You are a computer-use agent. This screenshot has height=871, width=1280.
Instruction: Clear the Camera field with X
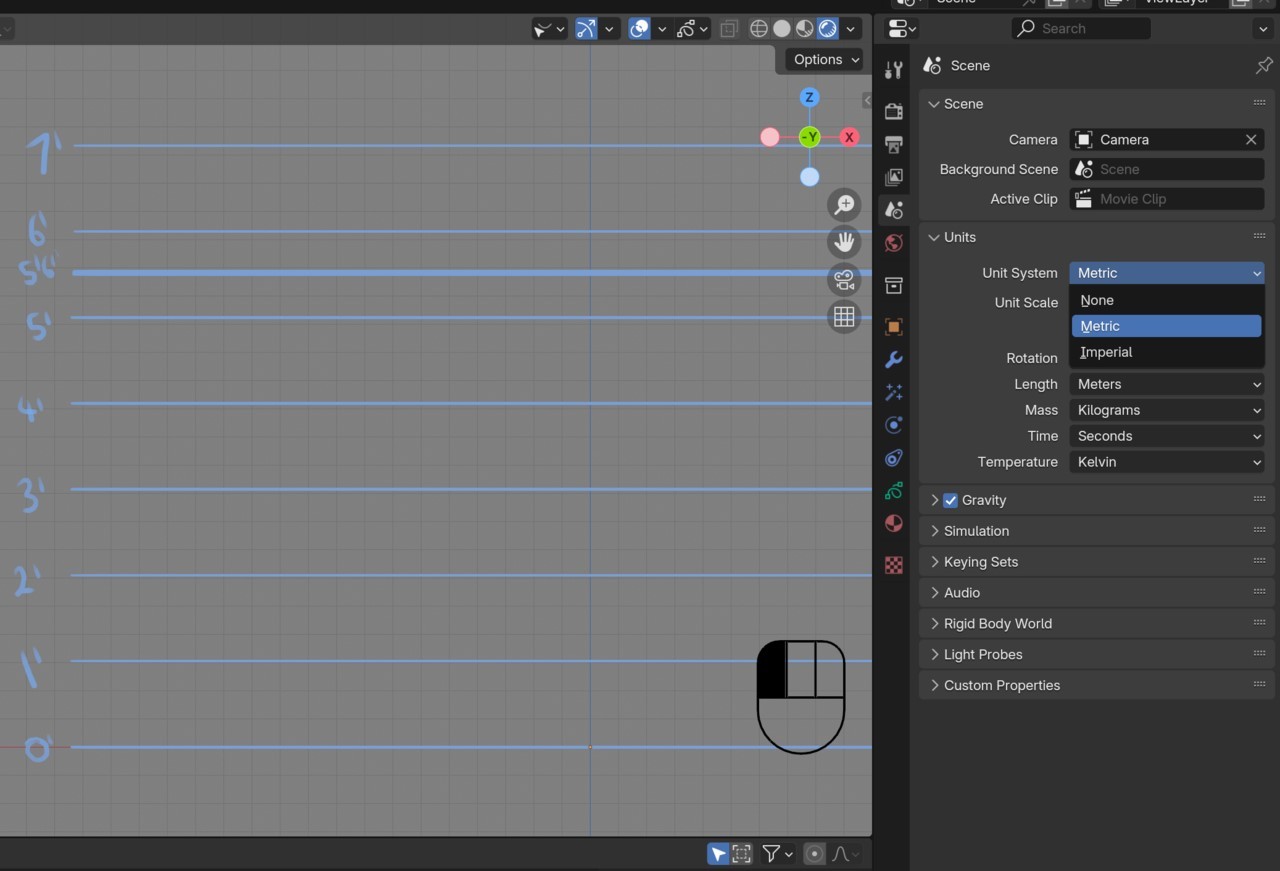[1251, 140]
